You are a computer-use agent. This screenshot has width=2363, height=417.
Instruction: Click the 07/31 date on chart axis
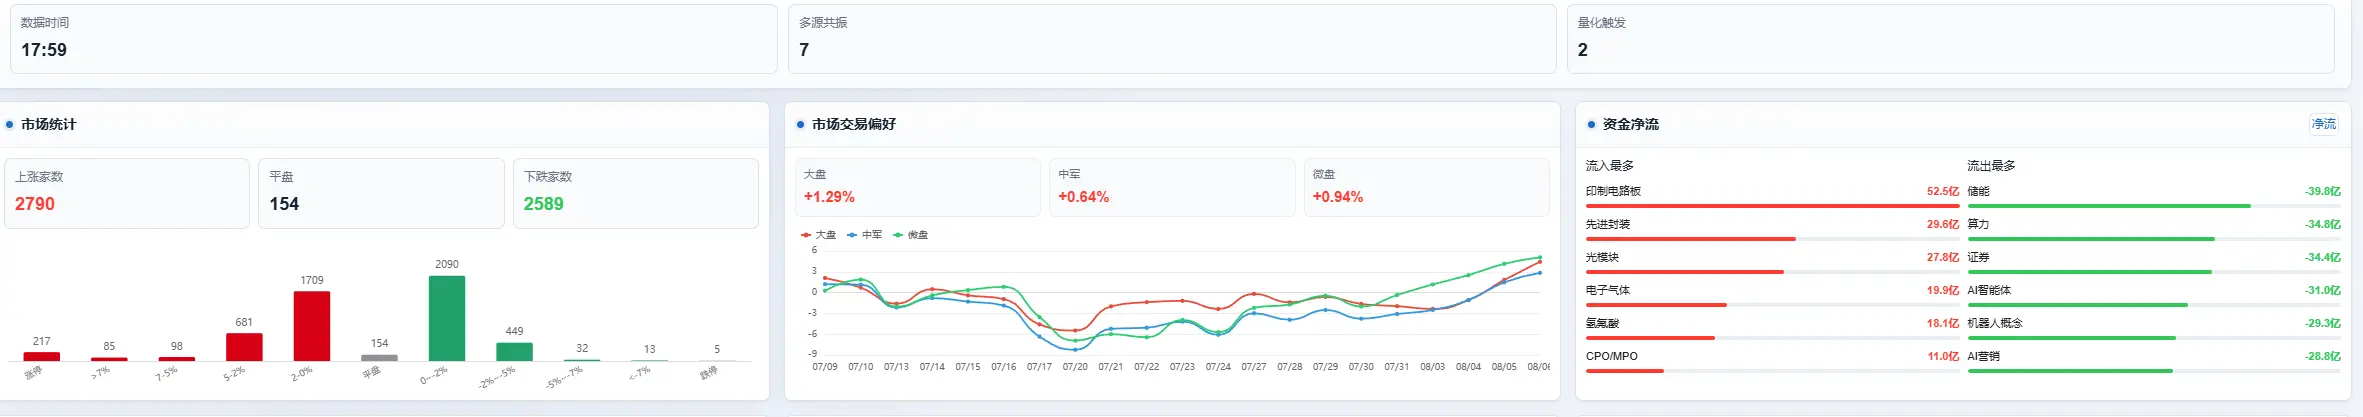coord(1396,367)
